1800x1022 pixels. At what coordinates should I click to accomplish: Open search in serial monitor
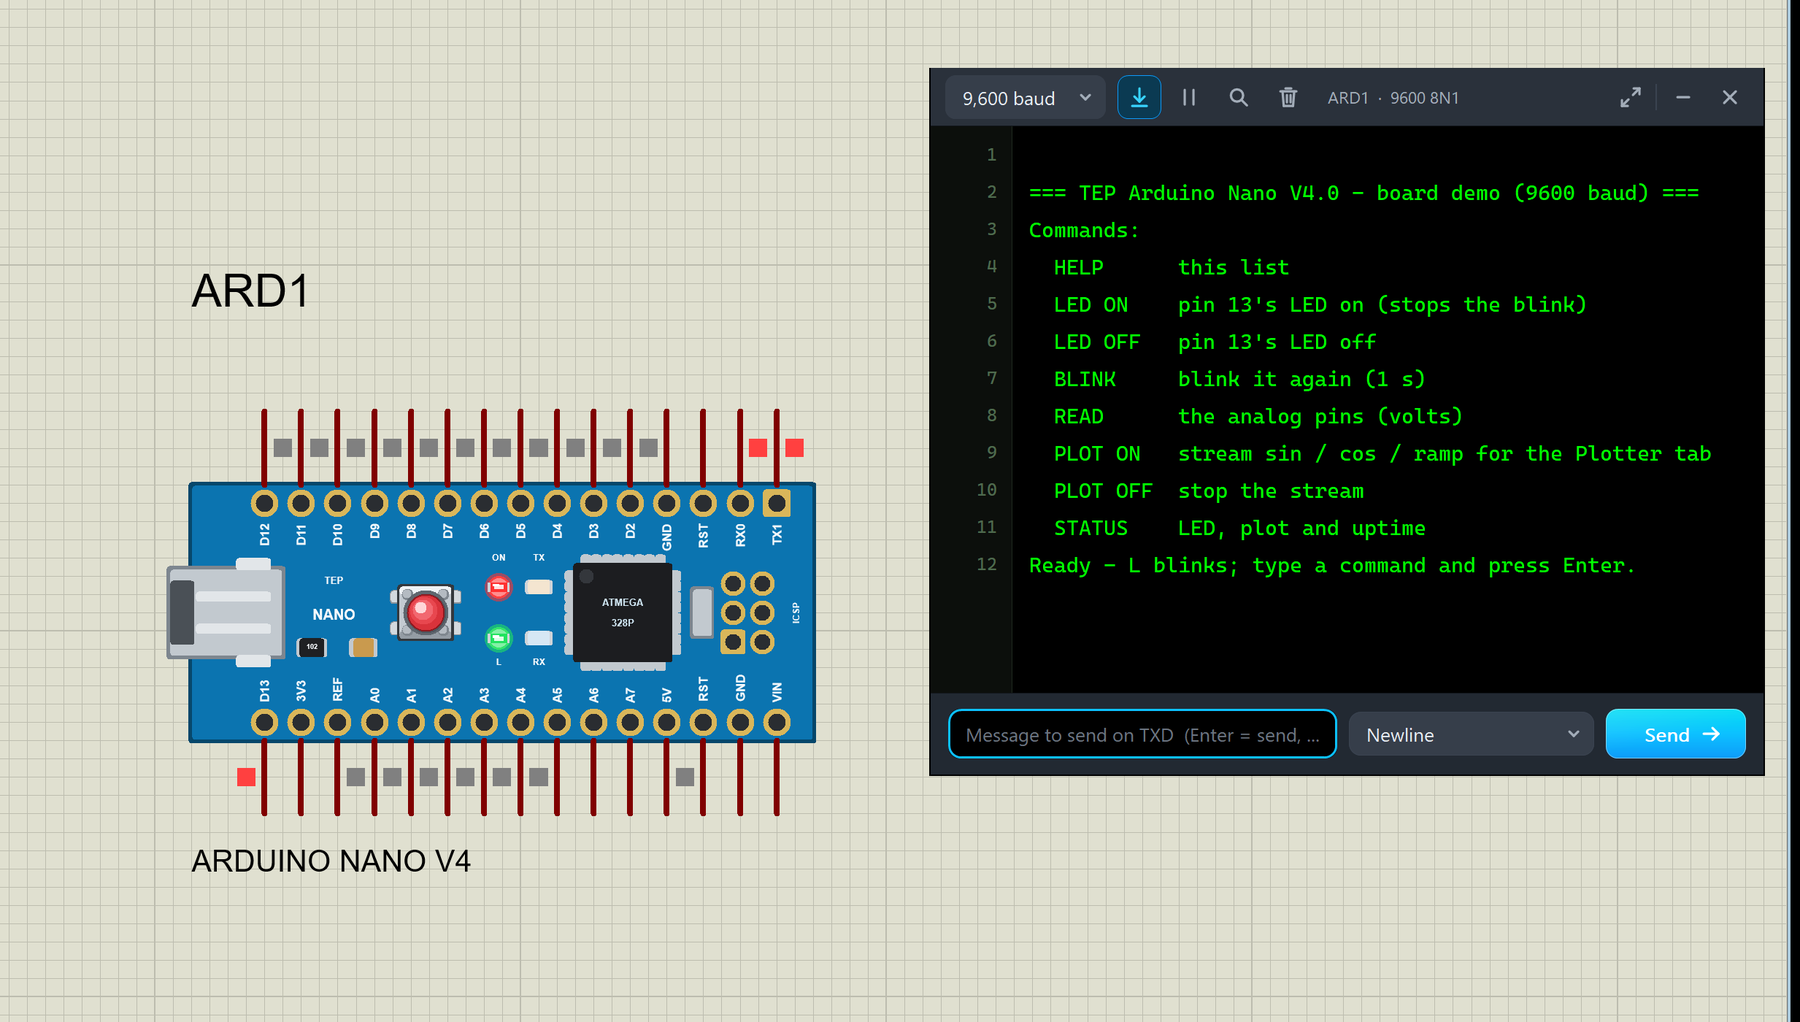click(x=1238, y=98)
